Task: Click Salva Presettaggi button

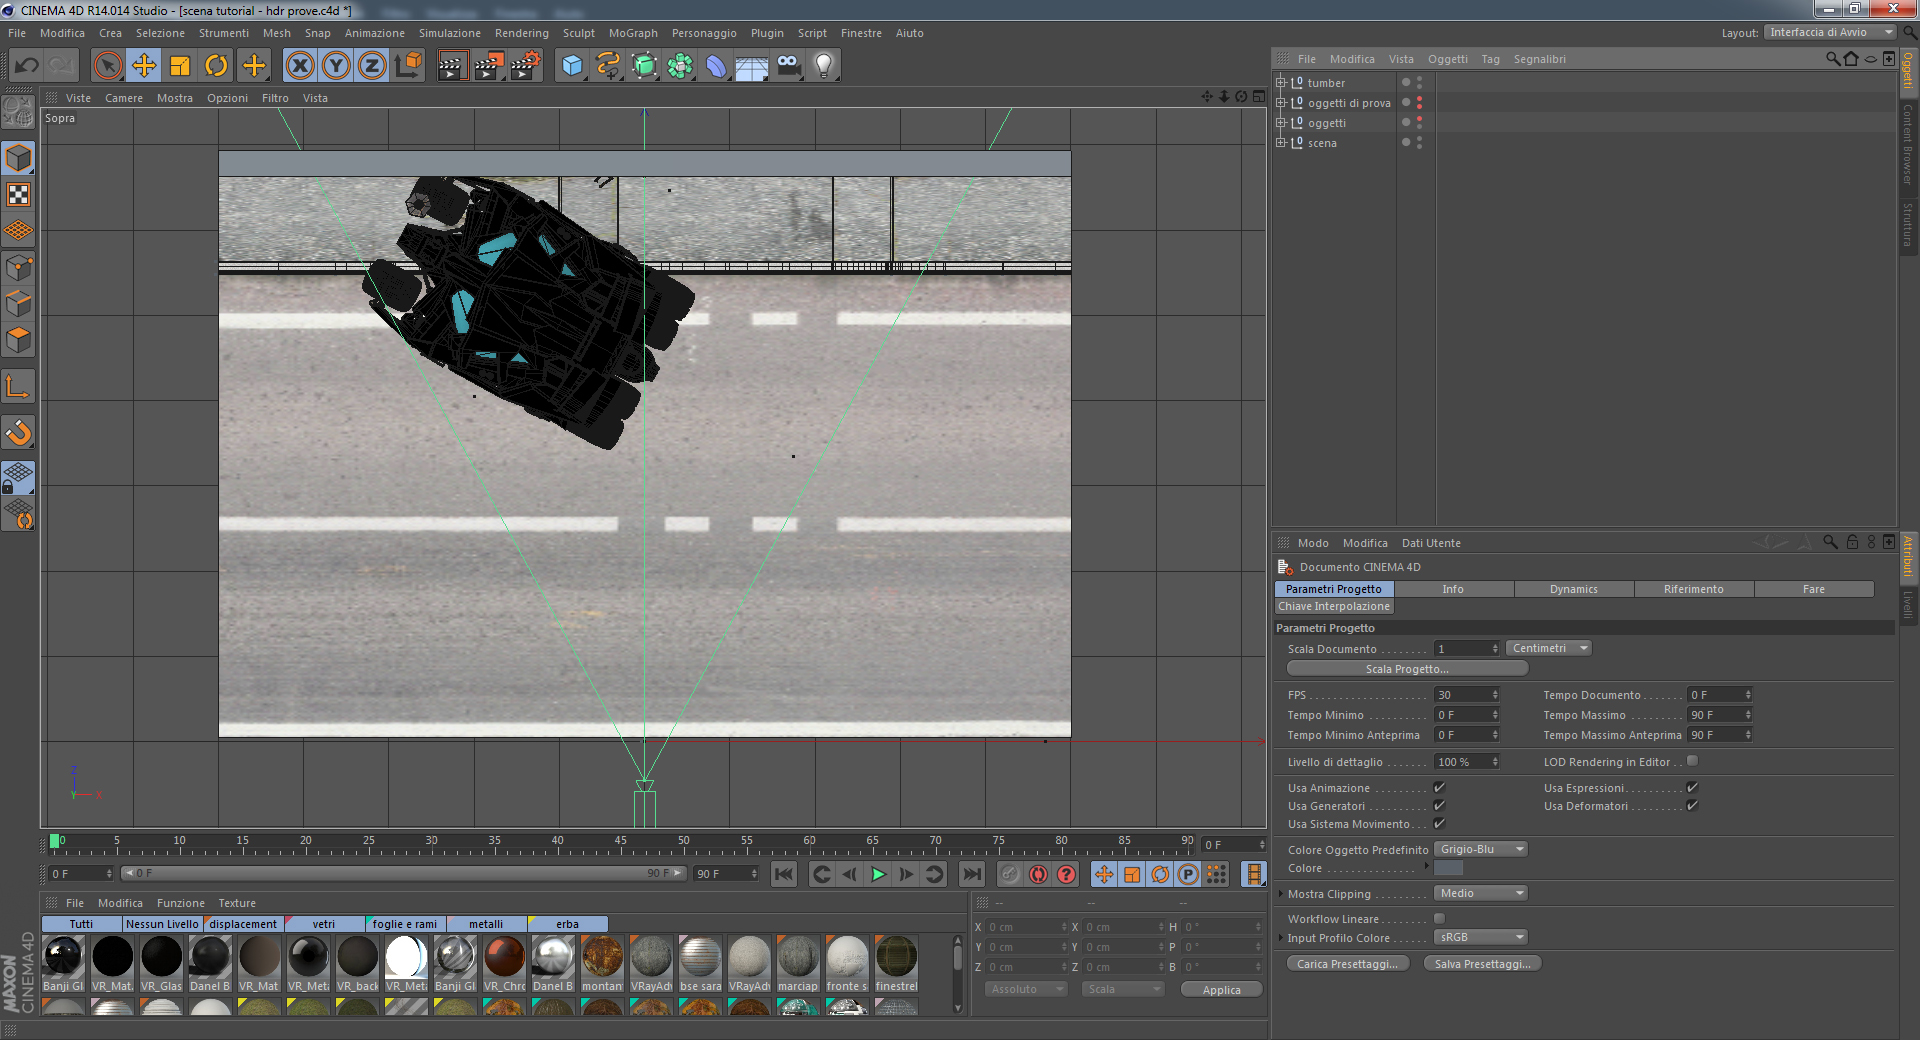Action: coord(1482,964)
